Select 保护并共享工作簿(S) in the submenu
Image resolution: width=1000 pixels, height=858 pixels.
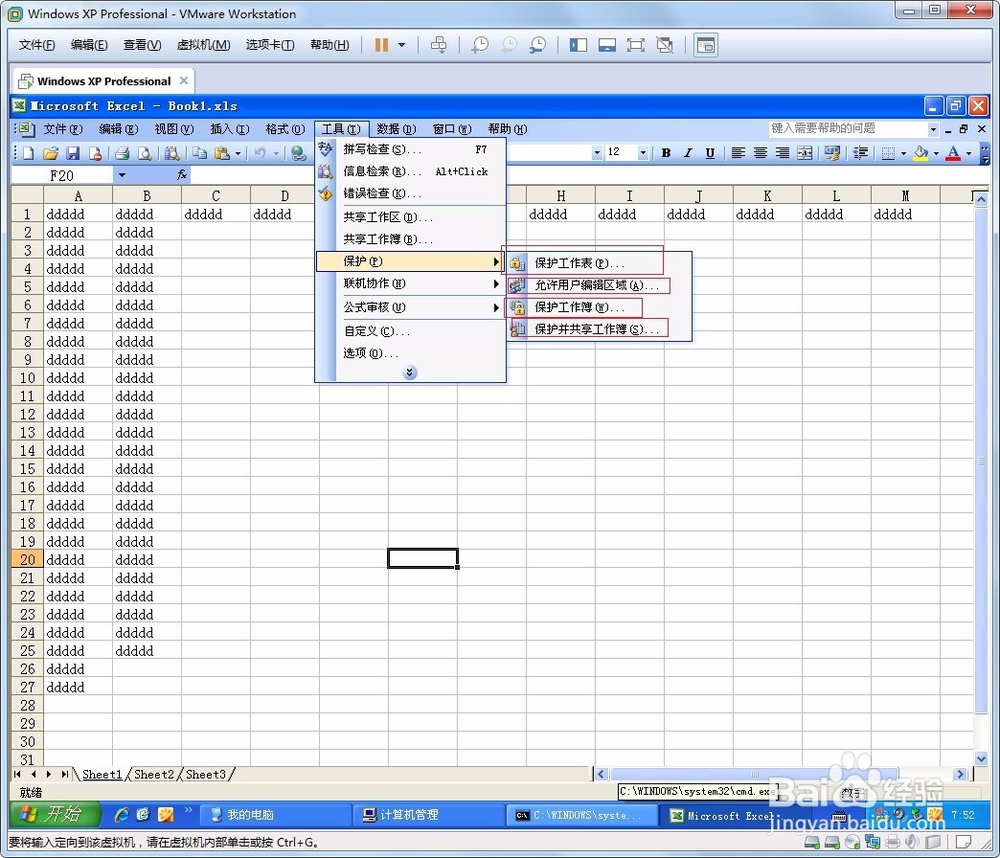599,329
